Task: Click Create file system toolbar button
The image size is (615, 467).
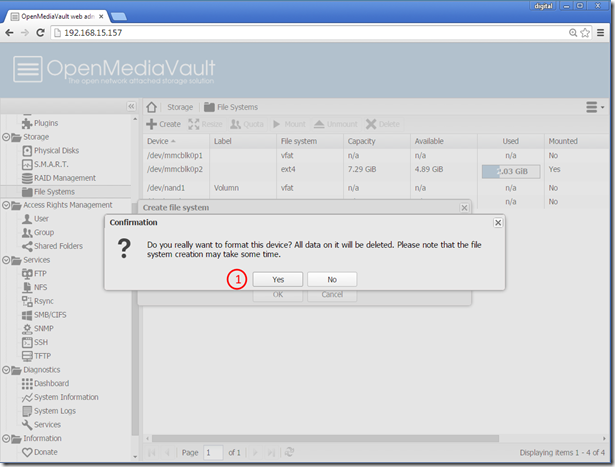Action: [164, 124]
